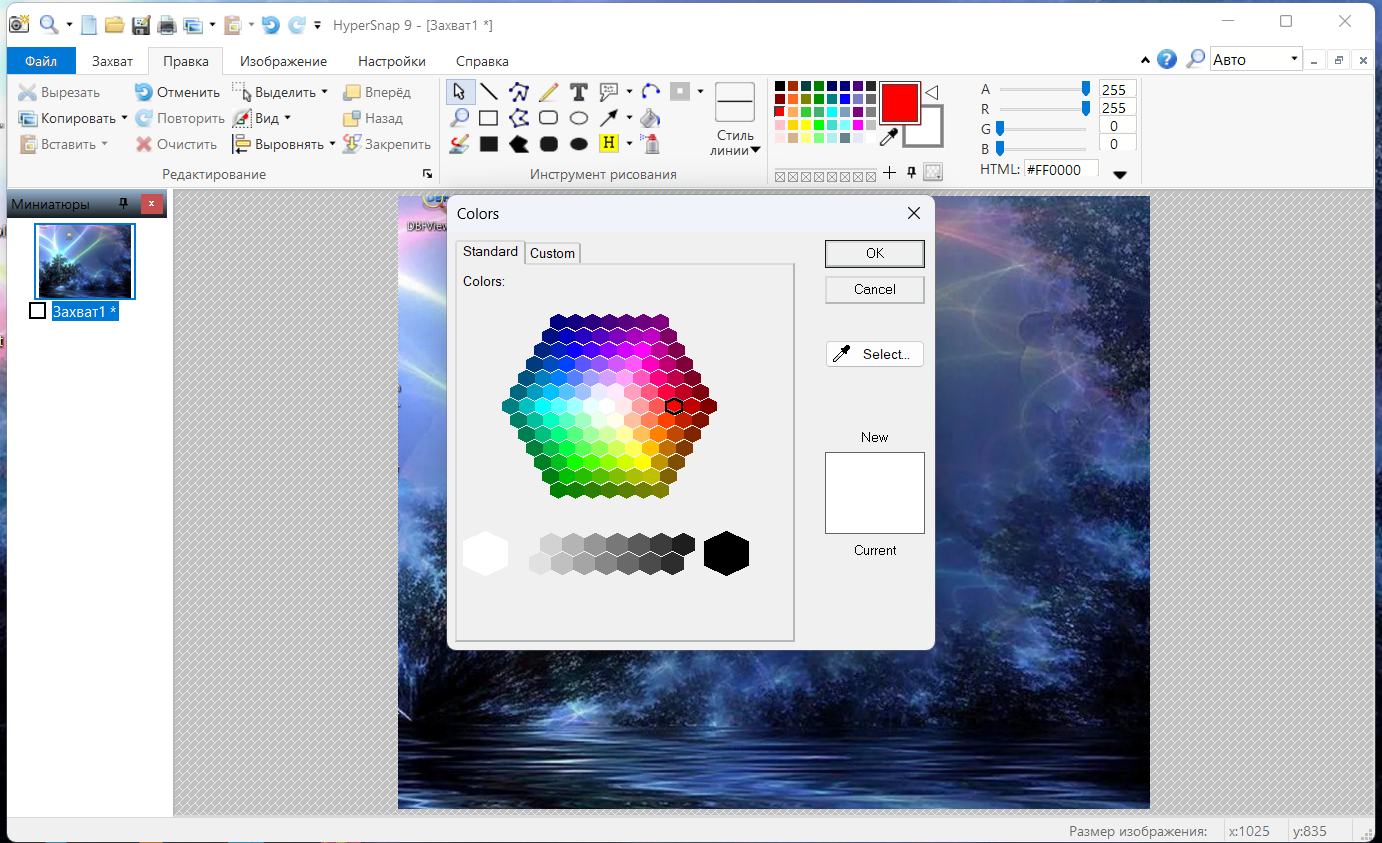Select the outlined ellipse tool

click(x=578, y=118)
